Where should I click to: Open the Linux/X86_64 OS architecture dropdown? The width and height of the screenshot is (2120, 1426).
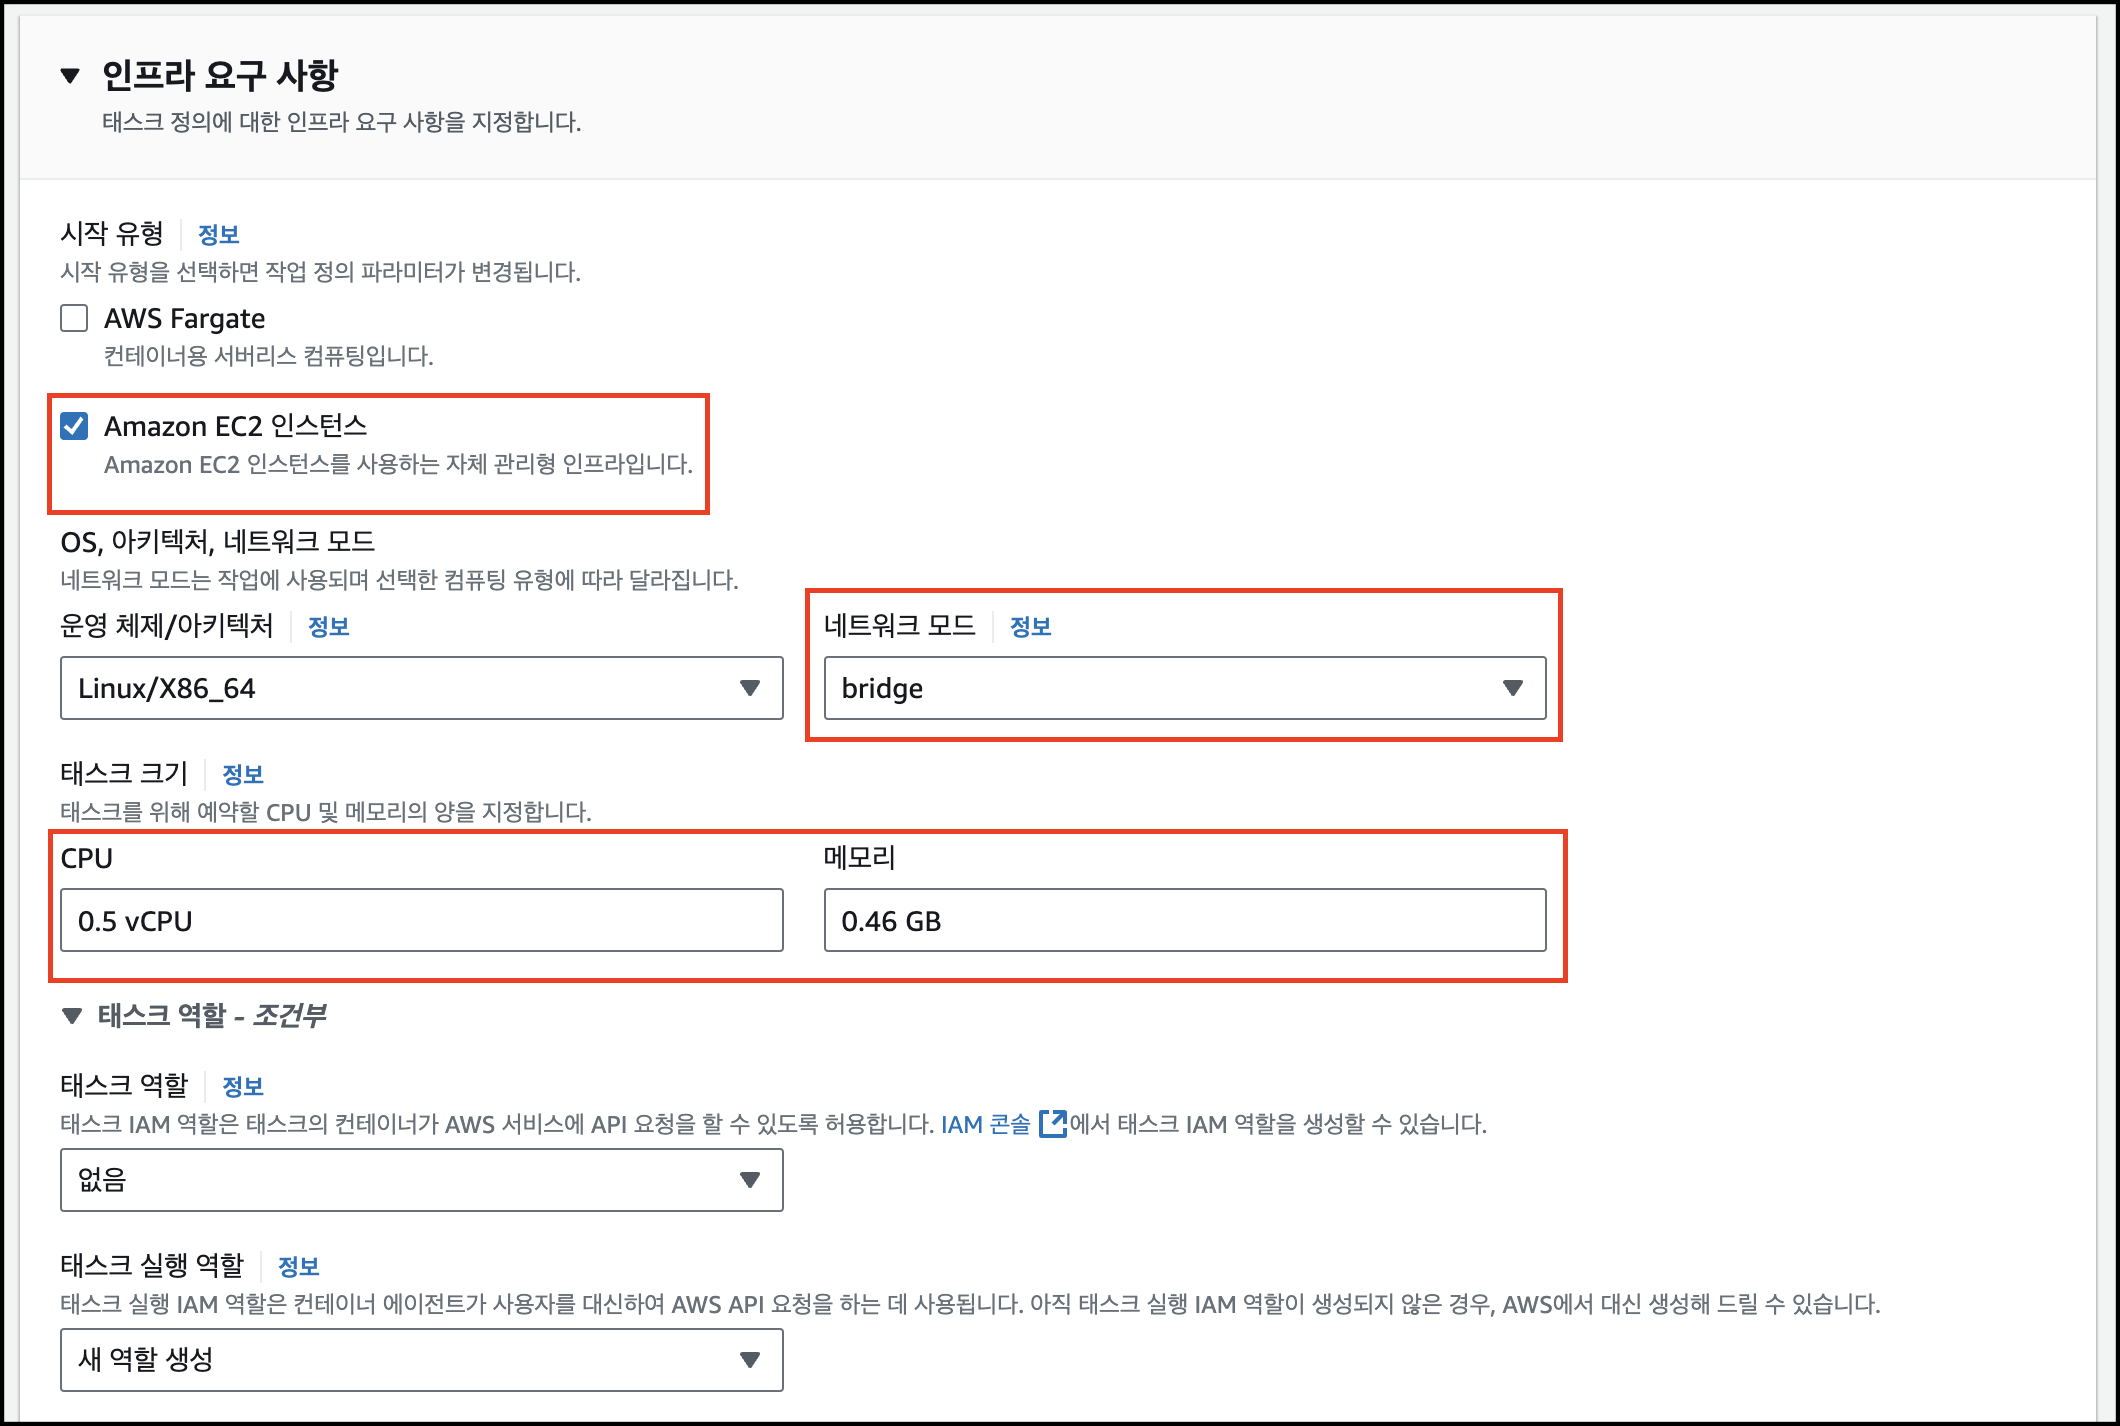[421, 688]
